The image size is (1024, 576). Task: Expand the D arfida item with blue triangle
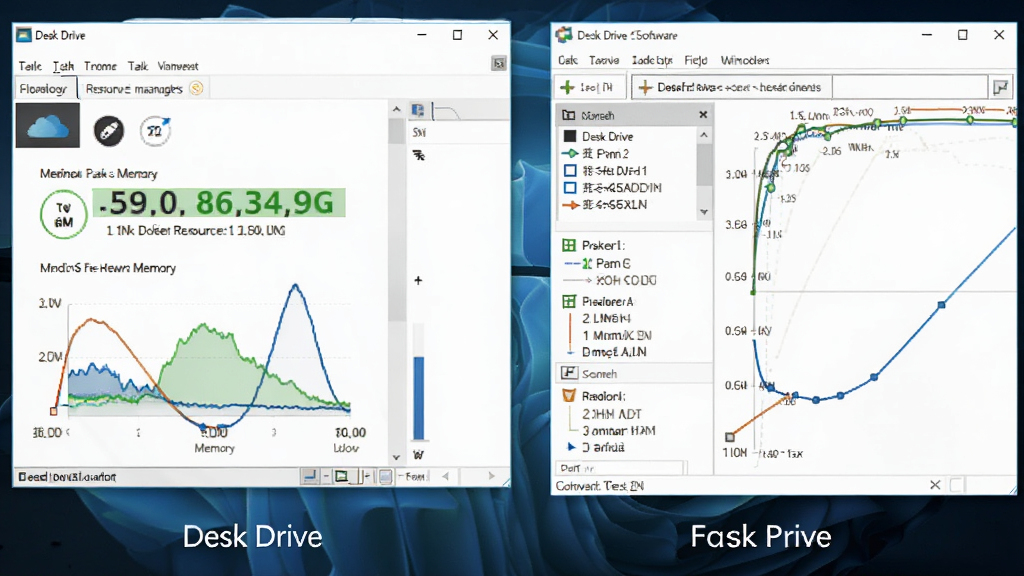(x=571, y=447)
